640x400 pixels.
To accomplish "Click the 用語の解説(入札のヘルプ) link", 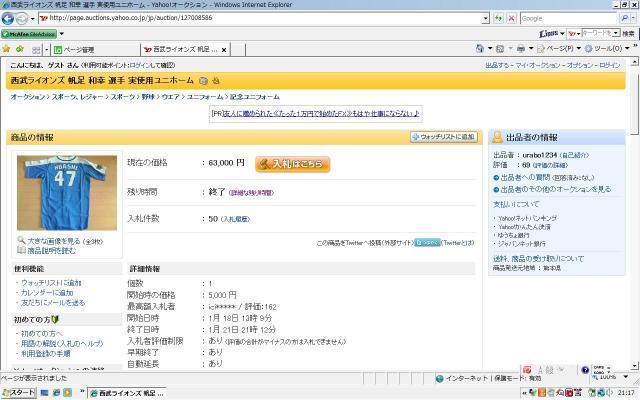I will point(62,344).
